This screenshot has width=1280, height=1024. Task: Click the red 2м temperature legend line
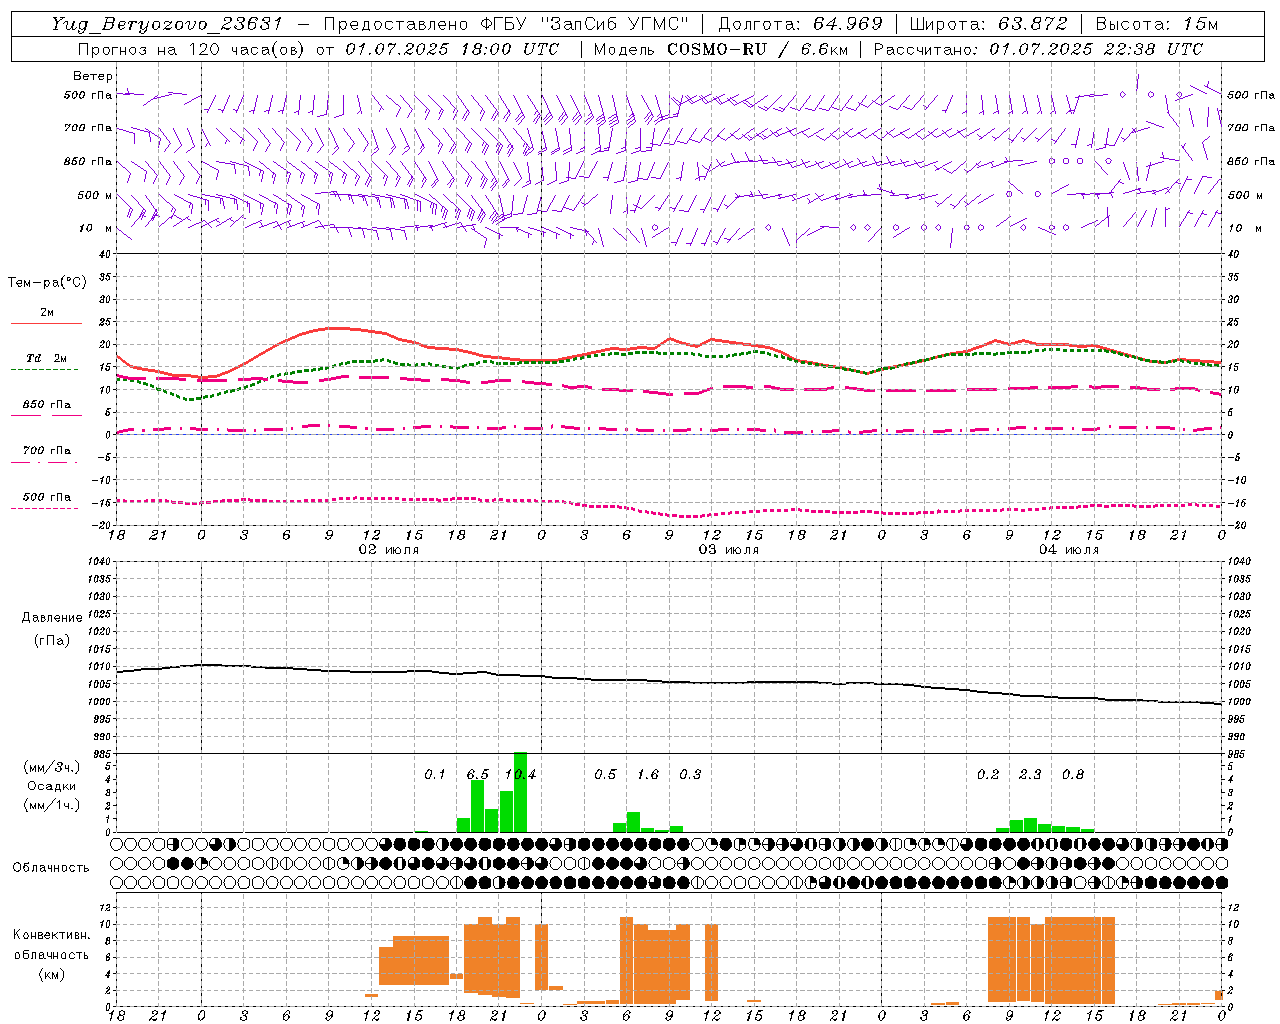(47, 324)
